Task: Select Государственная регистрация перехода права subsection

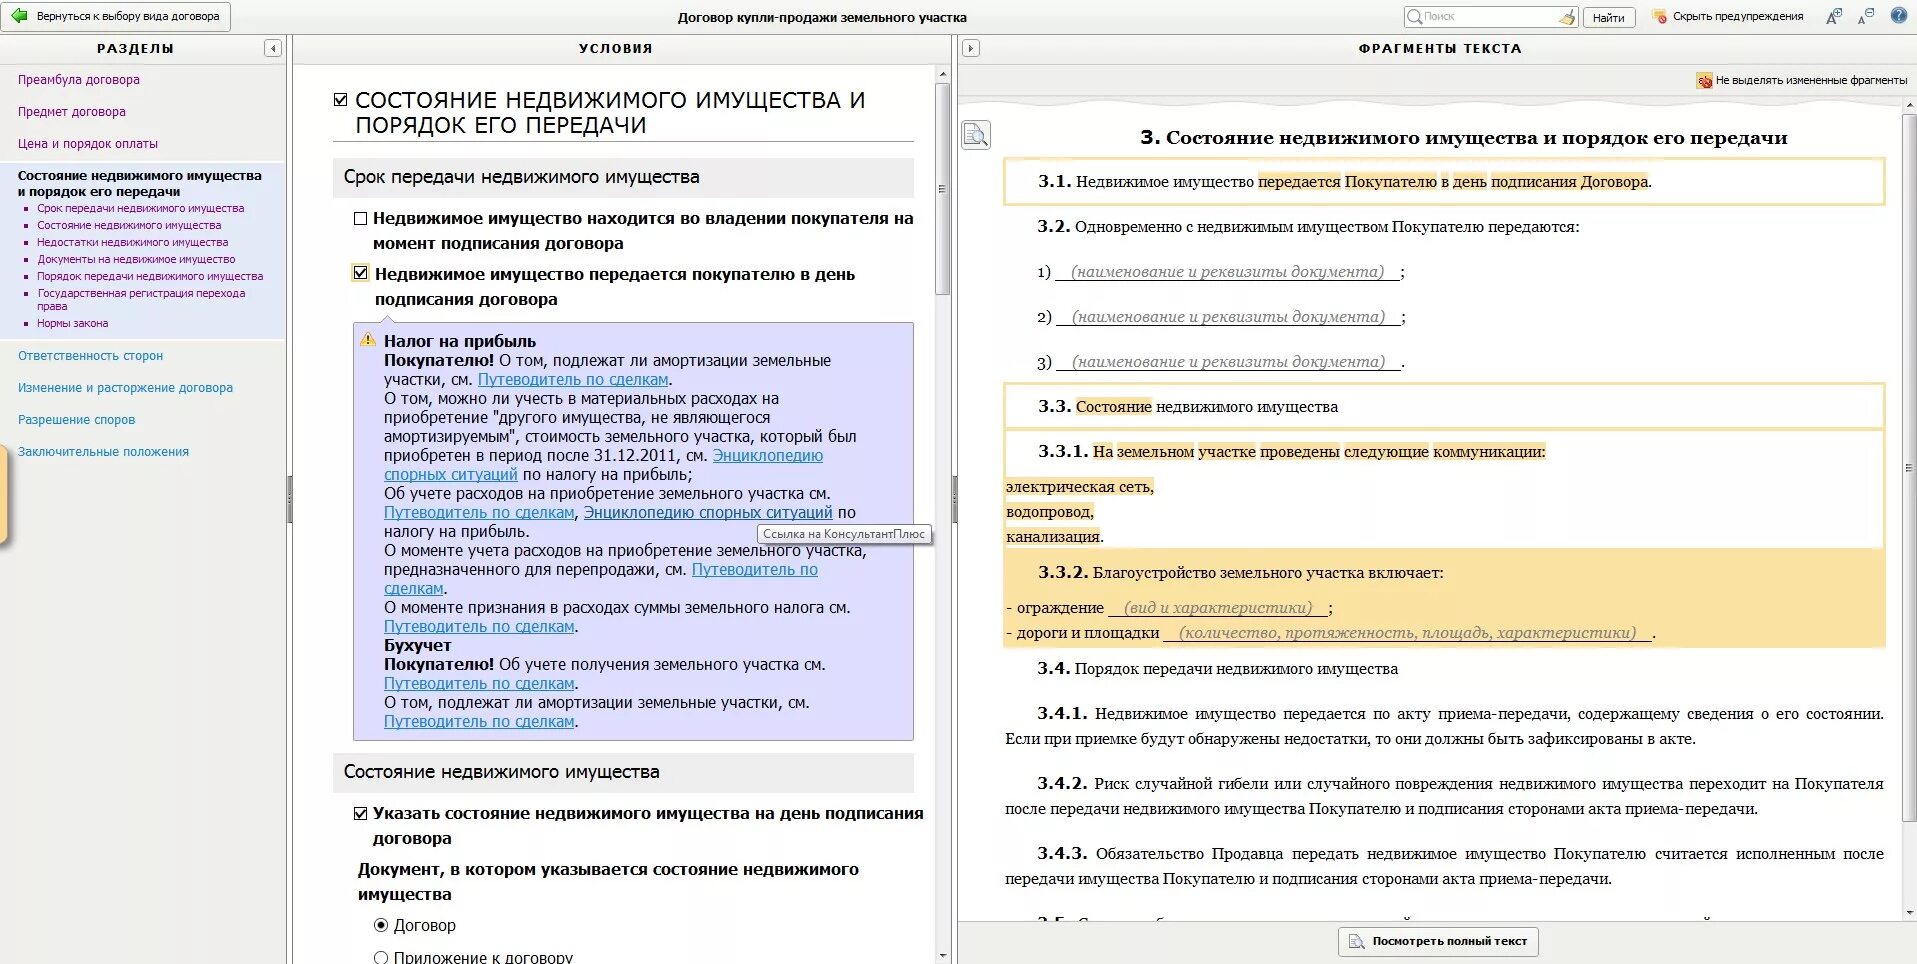Action: pos(141,299)
